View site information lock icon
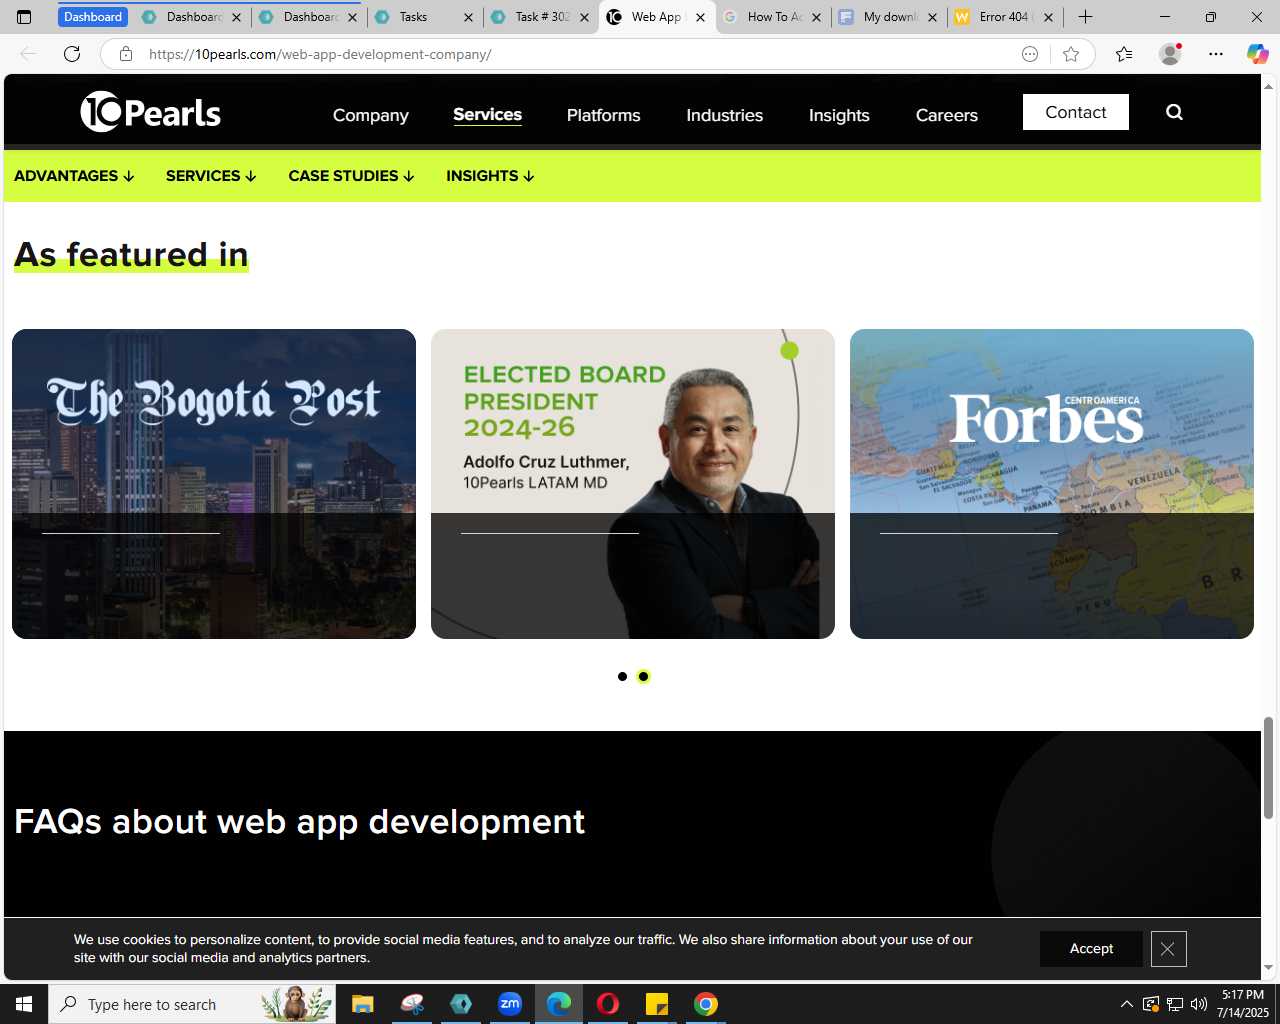This screenshot has height=1024, width=1280. (126, 54)
